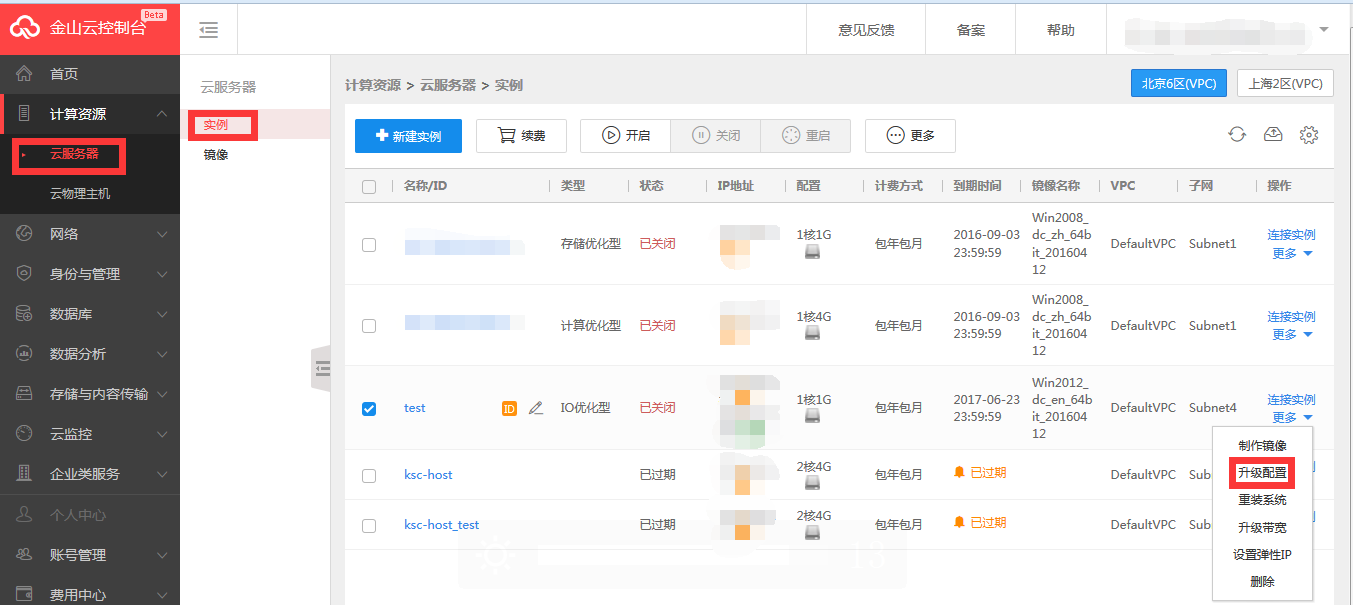
Task: Click the 续费 renew button
Action: tap(521, 136)
